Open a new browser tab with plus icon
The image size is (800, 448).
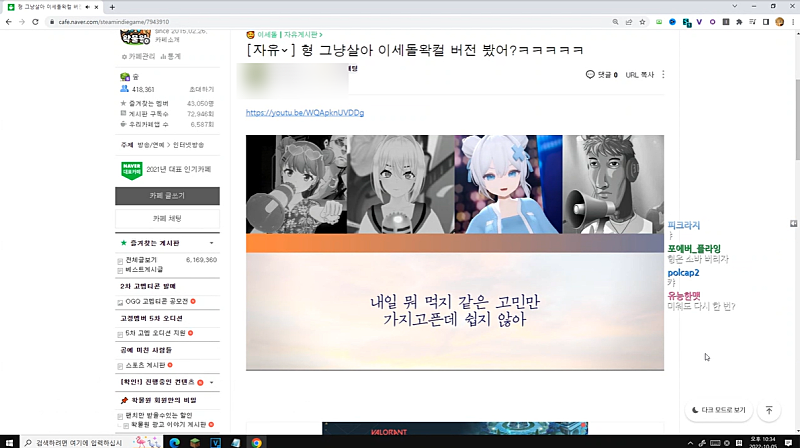click(x=112, y=7)
